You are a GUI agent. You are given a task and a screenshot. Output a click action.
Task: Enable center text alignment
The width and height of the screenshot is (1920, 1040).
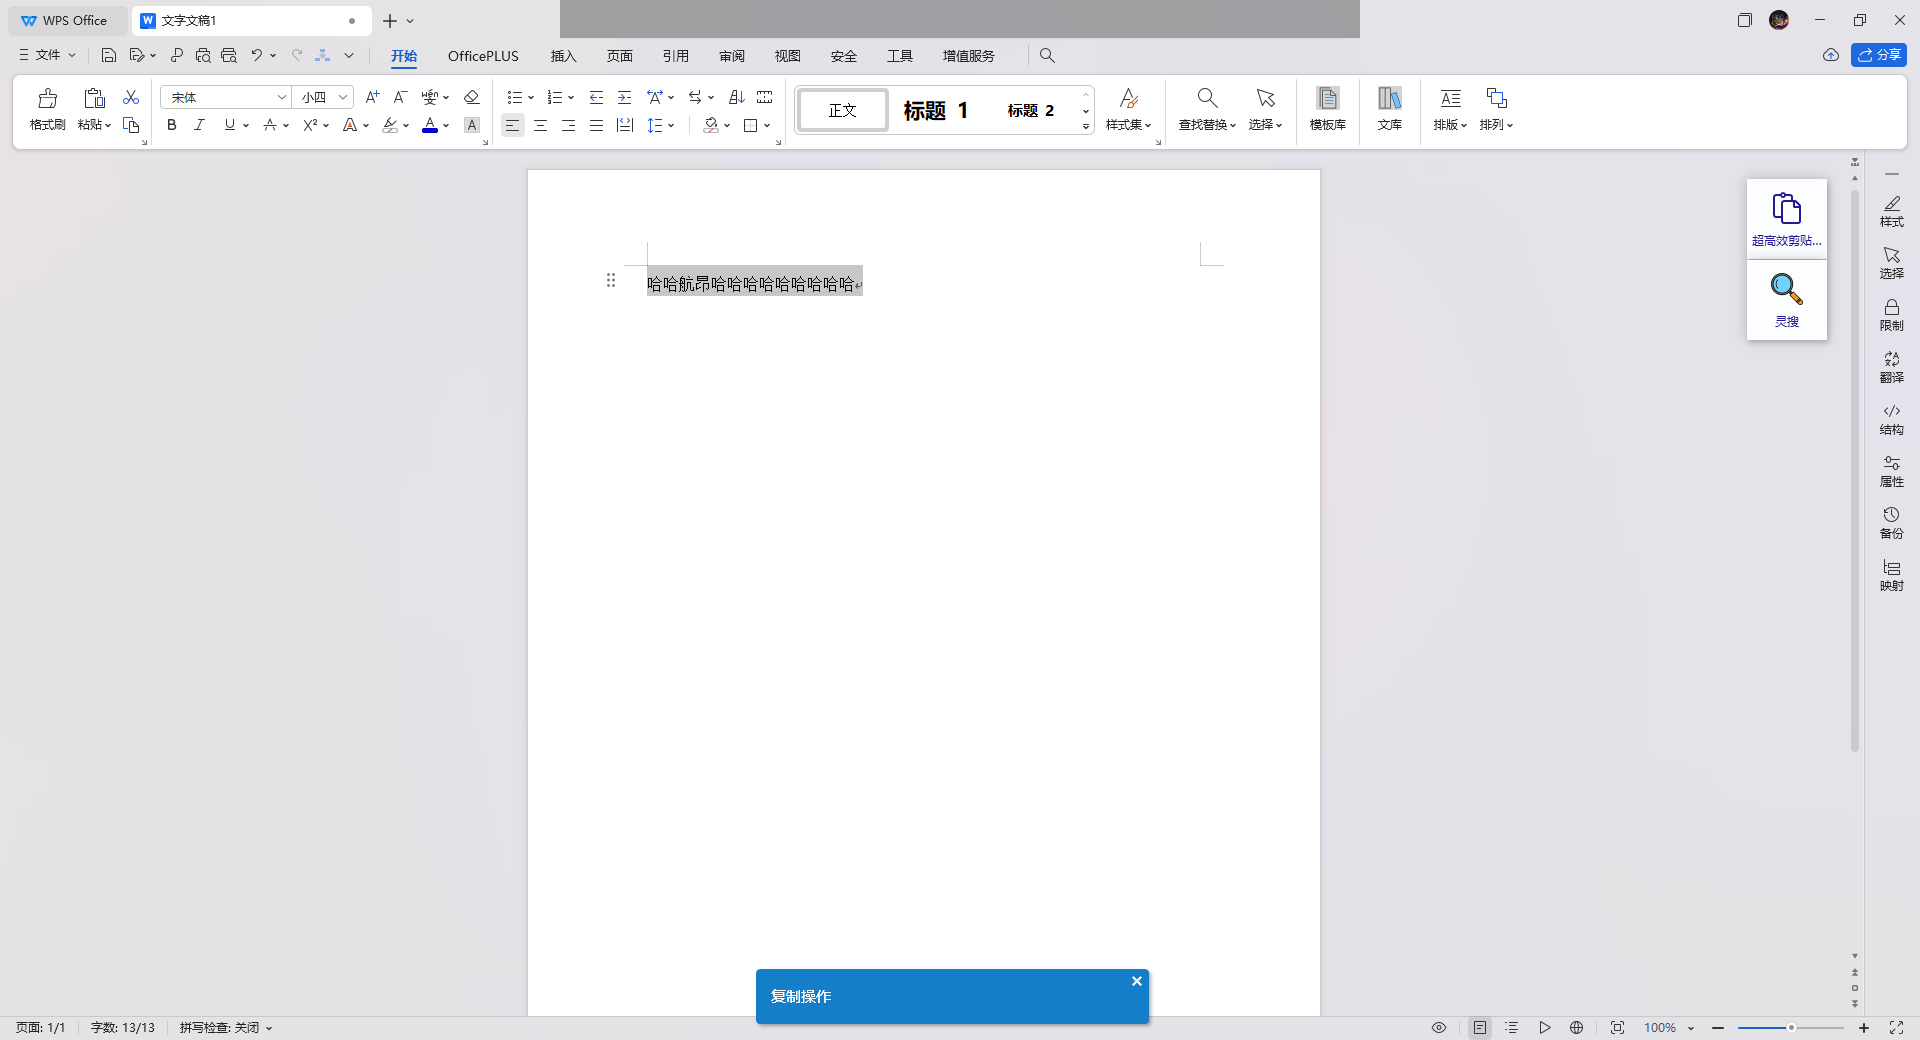click(540, 125)
